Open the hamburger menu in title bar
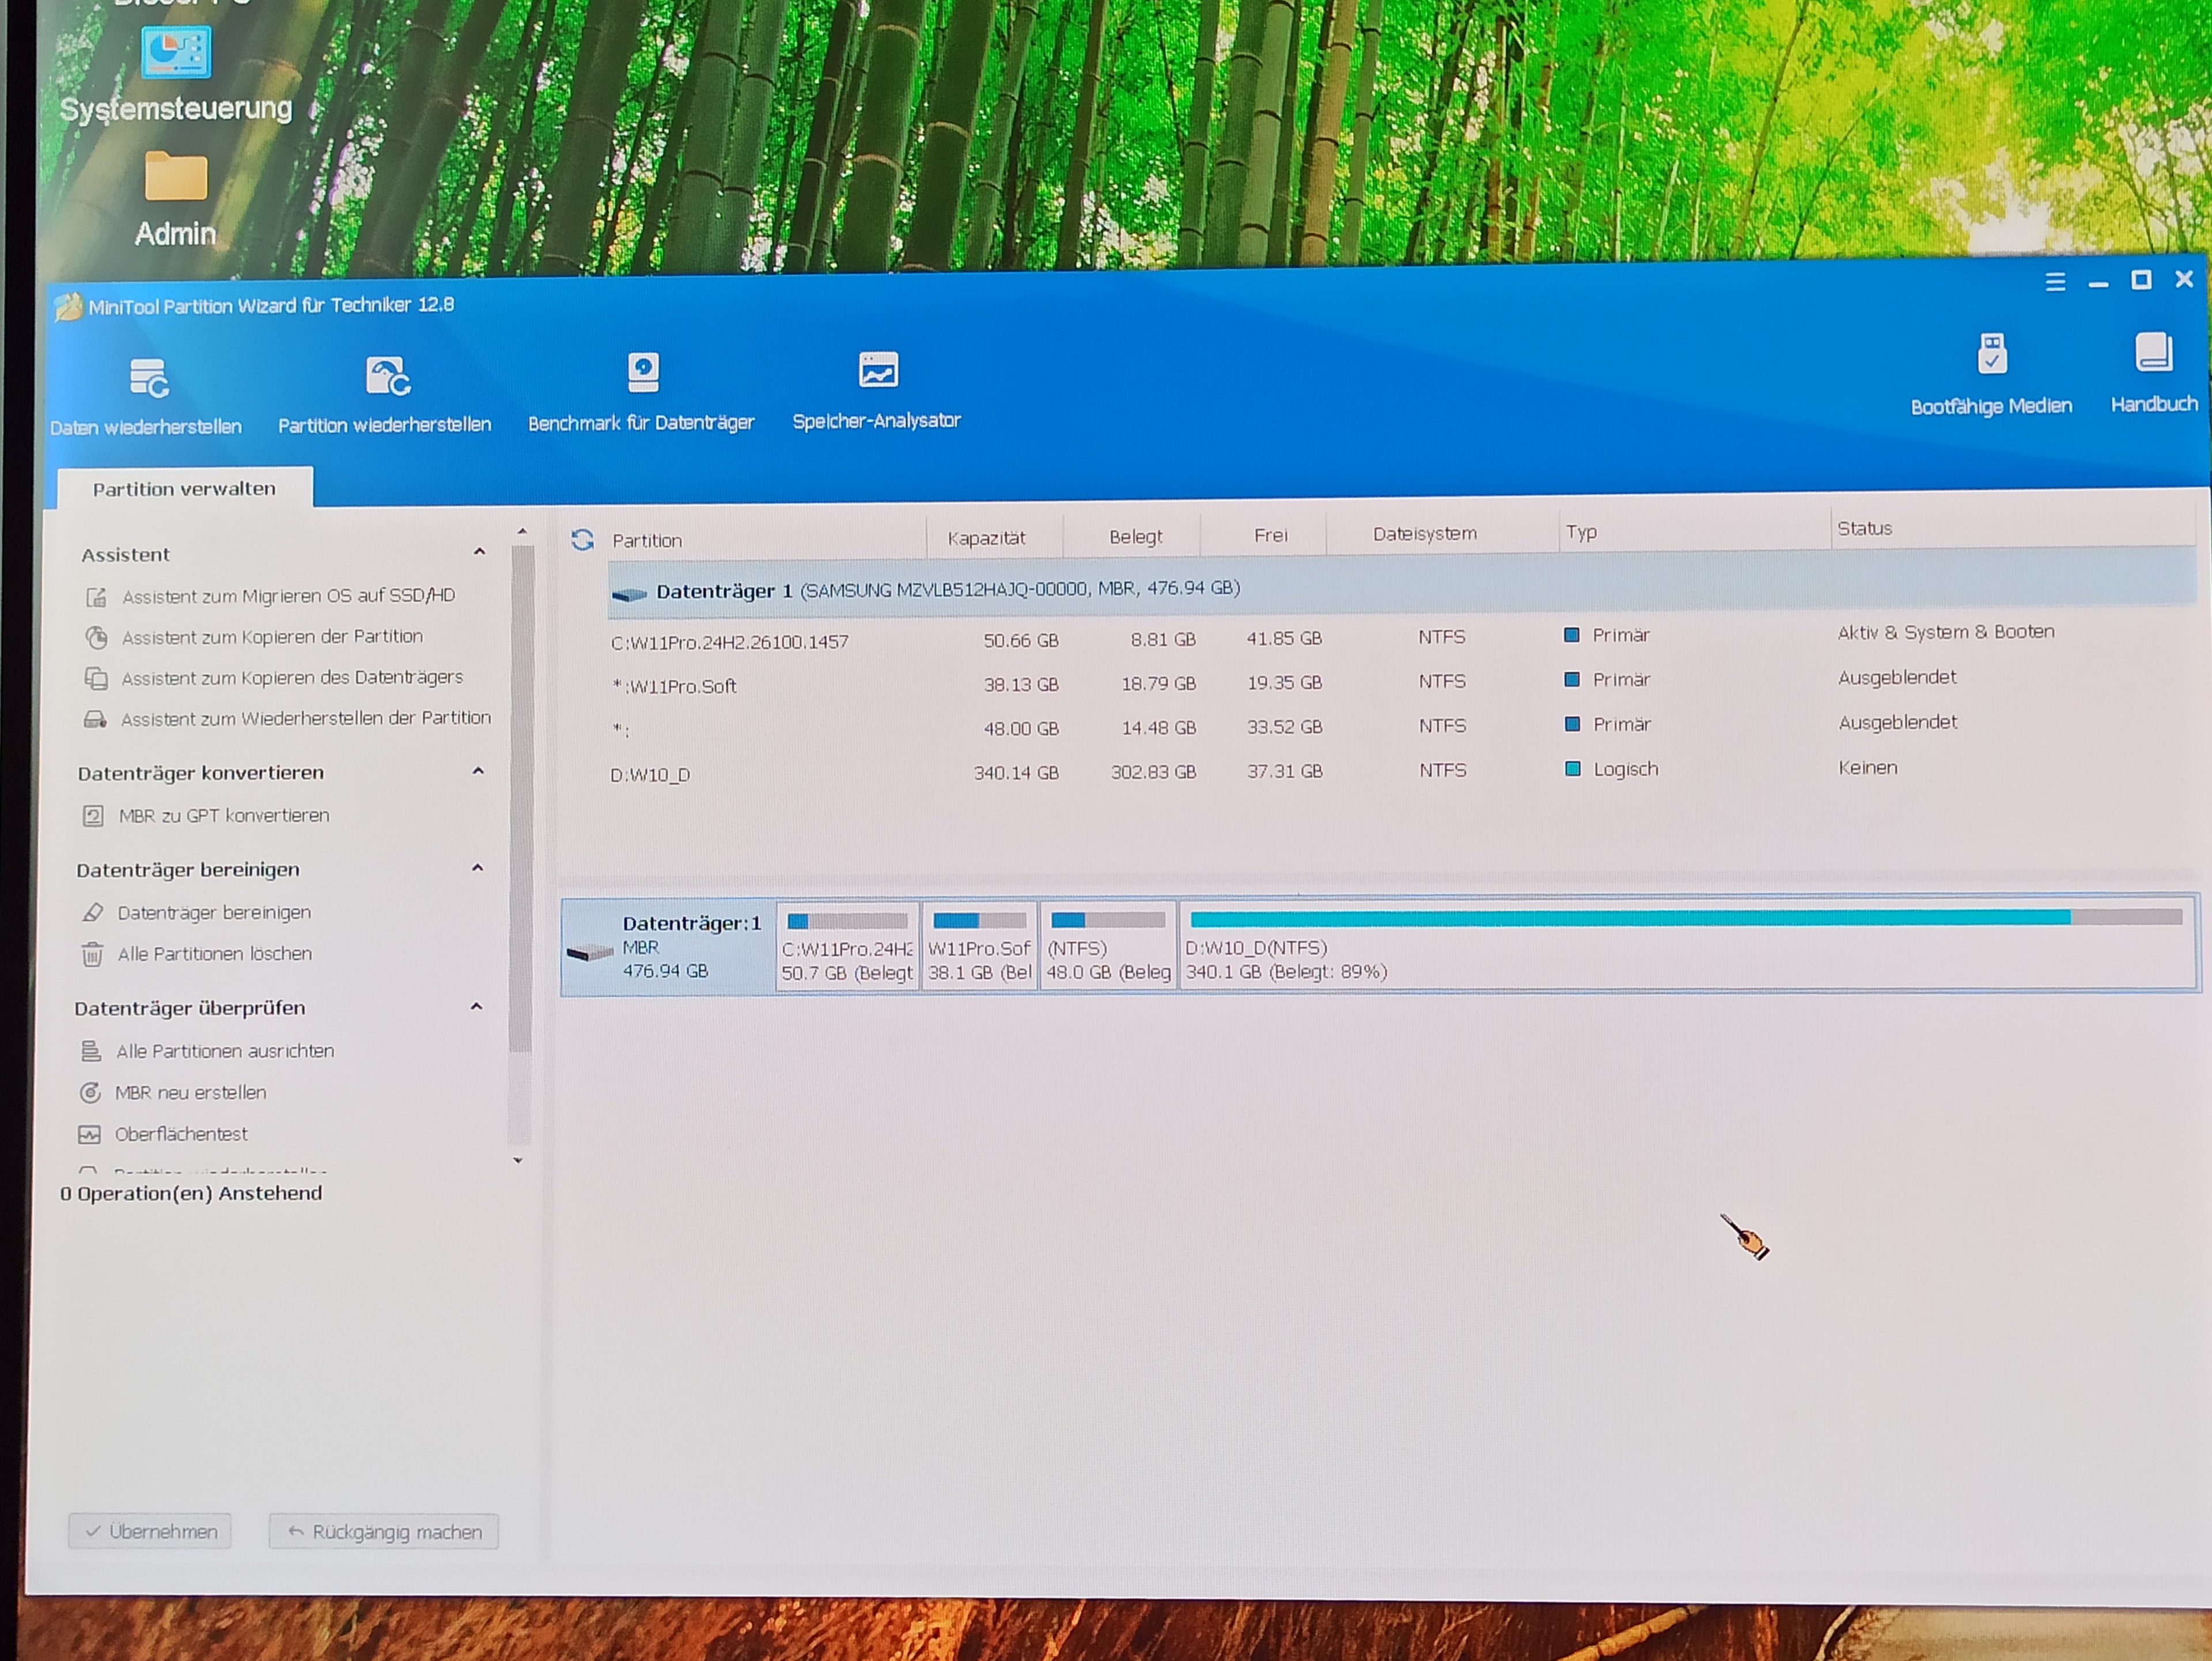 pos(2055,282)
